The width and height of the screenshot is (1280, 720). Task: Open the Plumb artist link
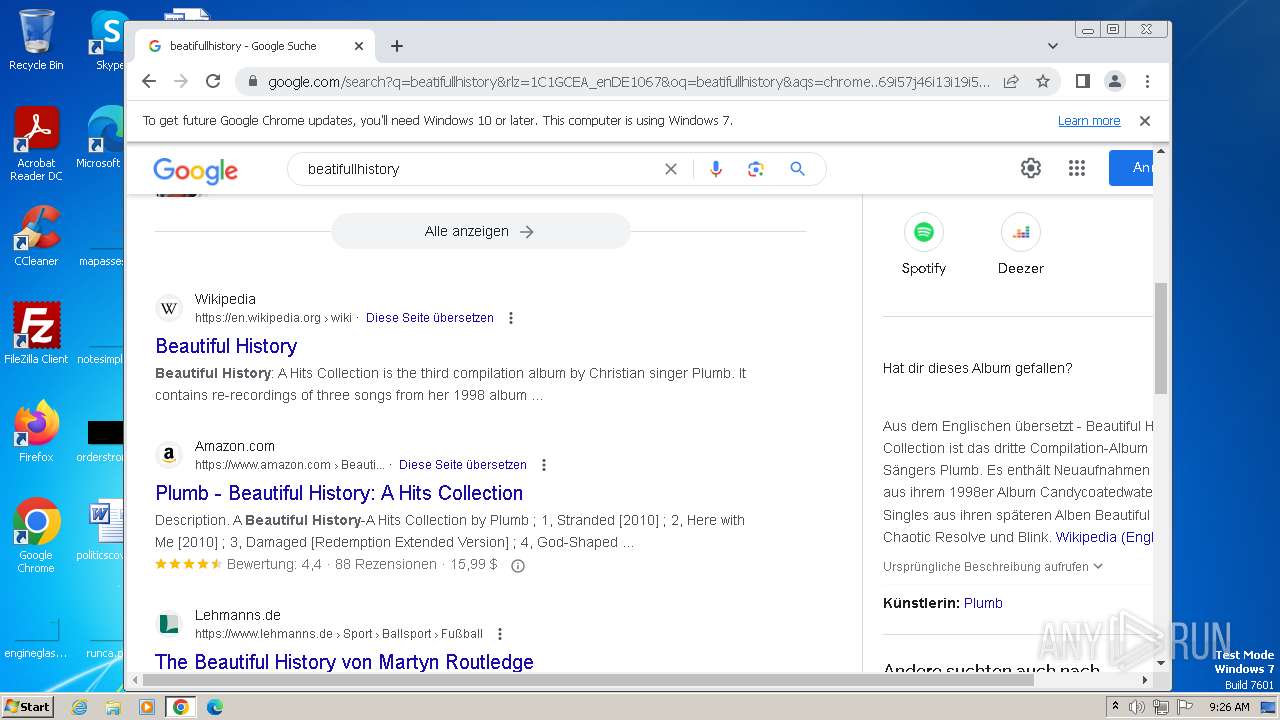(x=983, y=603)
